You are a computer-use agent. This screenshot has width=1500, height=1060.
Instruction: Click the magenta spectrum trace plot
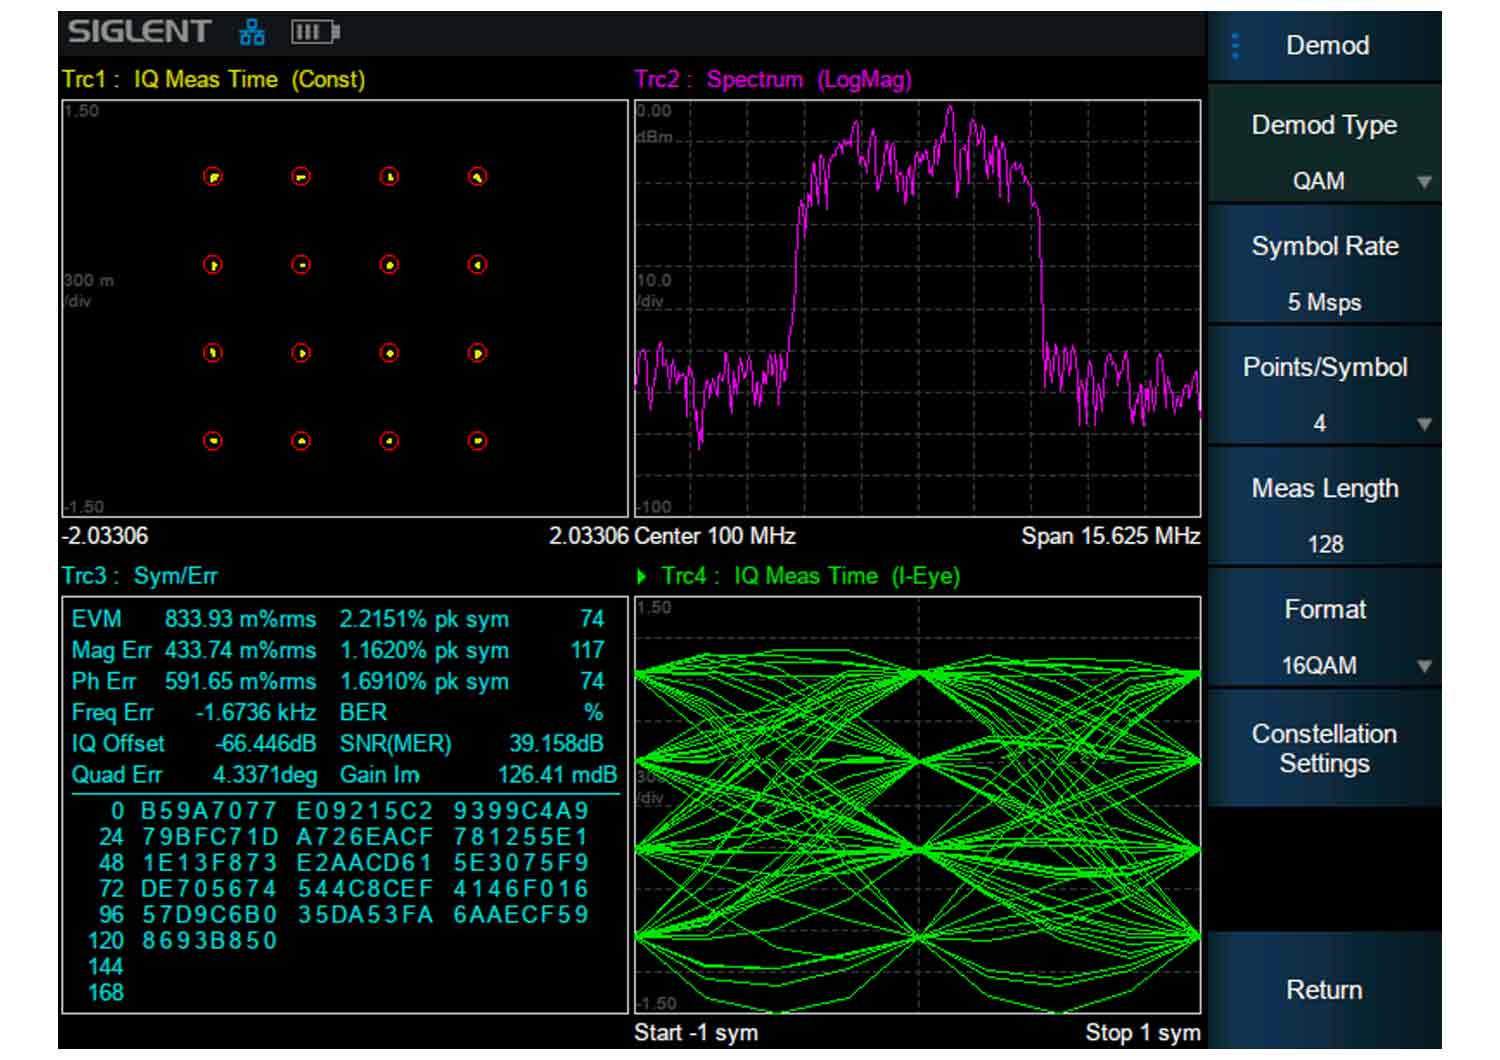(x=918, y=308)
